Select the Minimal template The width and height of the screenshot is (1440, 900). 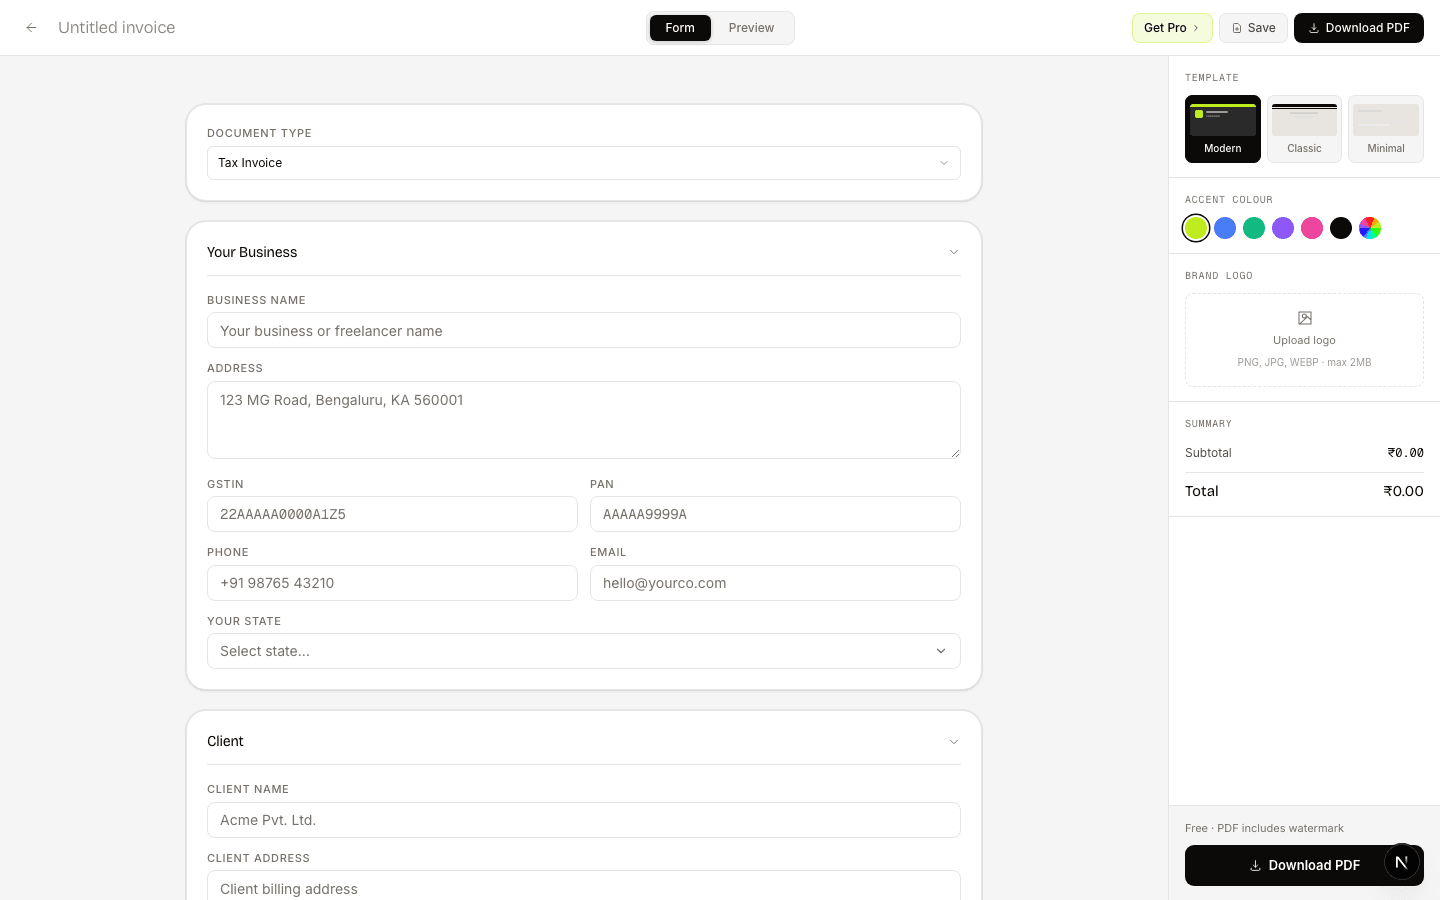coord(1386,129)
